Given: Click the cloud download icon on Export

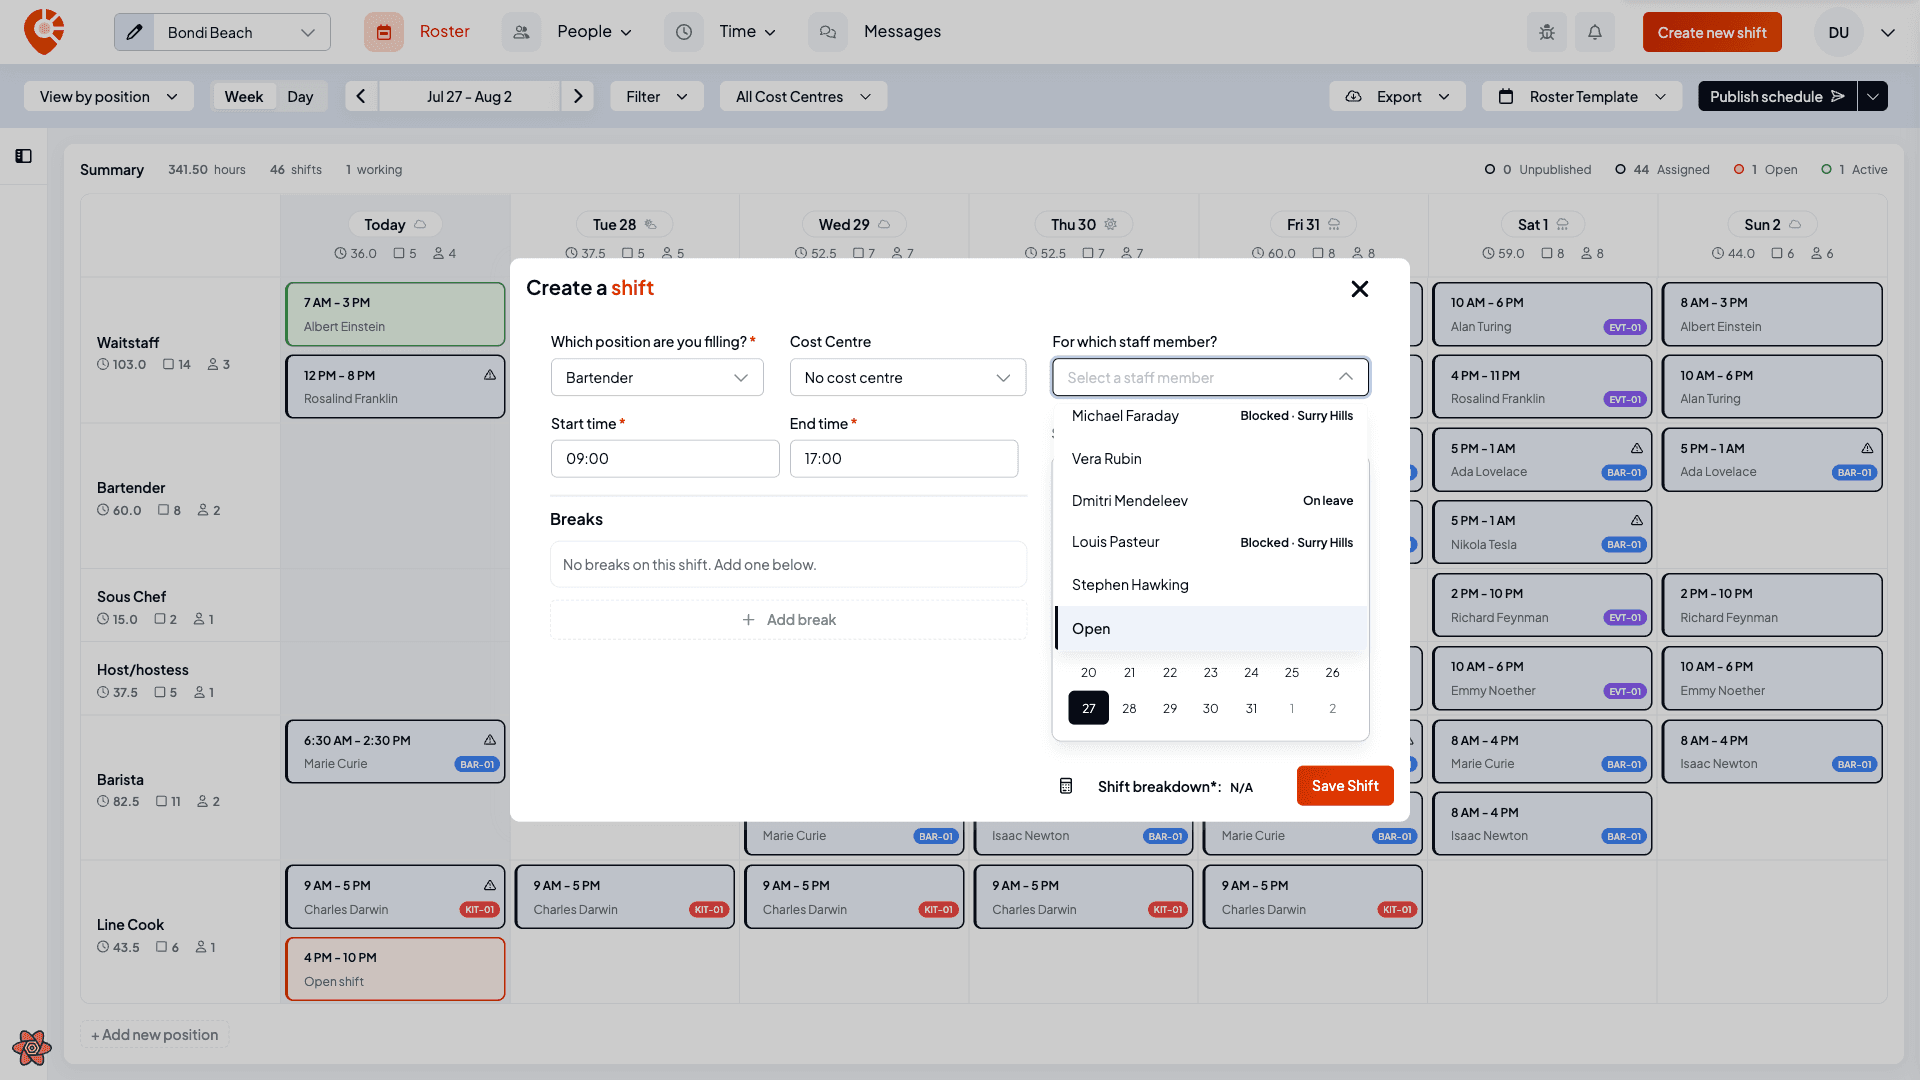Looking at the screenshot, I should coord(1353,96).
